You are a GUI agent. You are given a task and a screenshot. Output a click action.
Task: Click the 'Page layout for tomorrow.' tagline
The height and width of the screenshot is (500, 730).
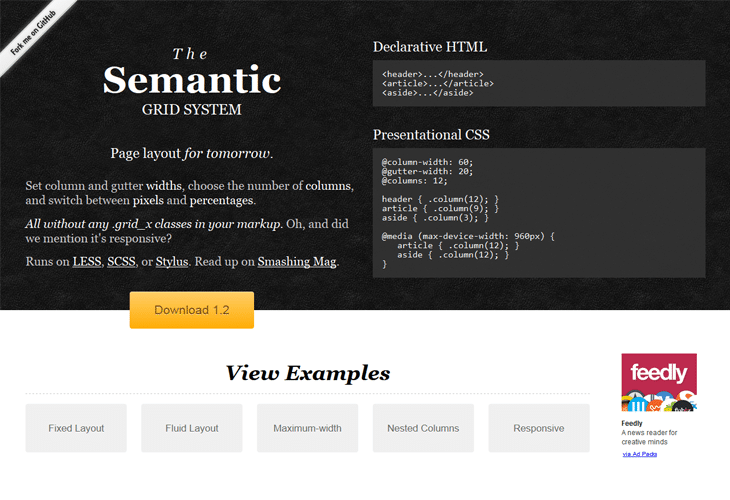[x=192, y=154]
